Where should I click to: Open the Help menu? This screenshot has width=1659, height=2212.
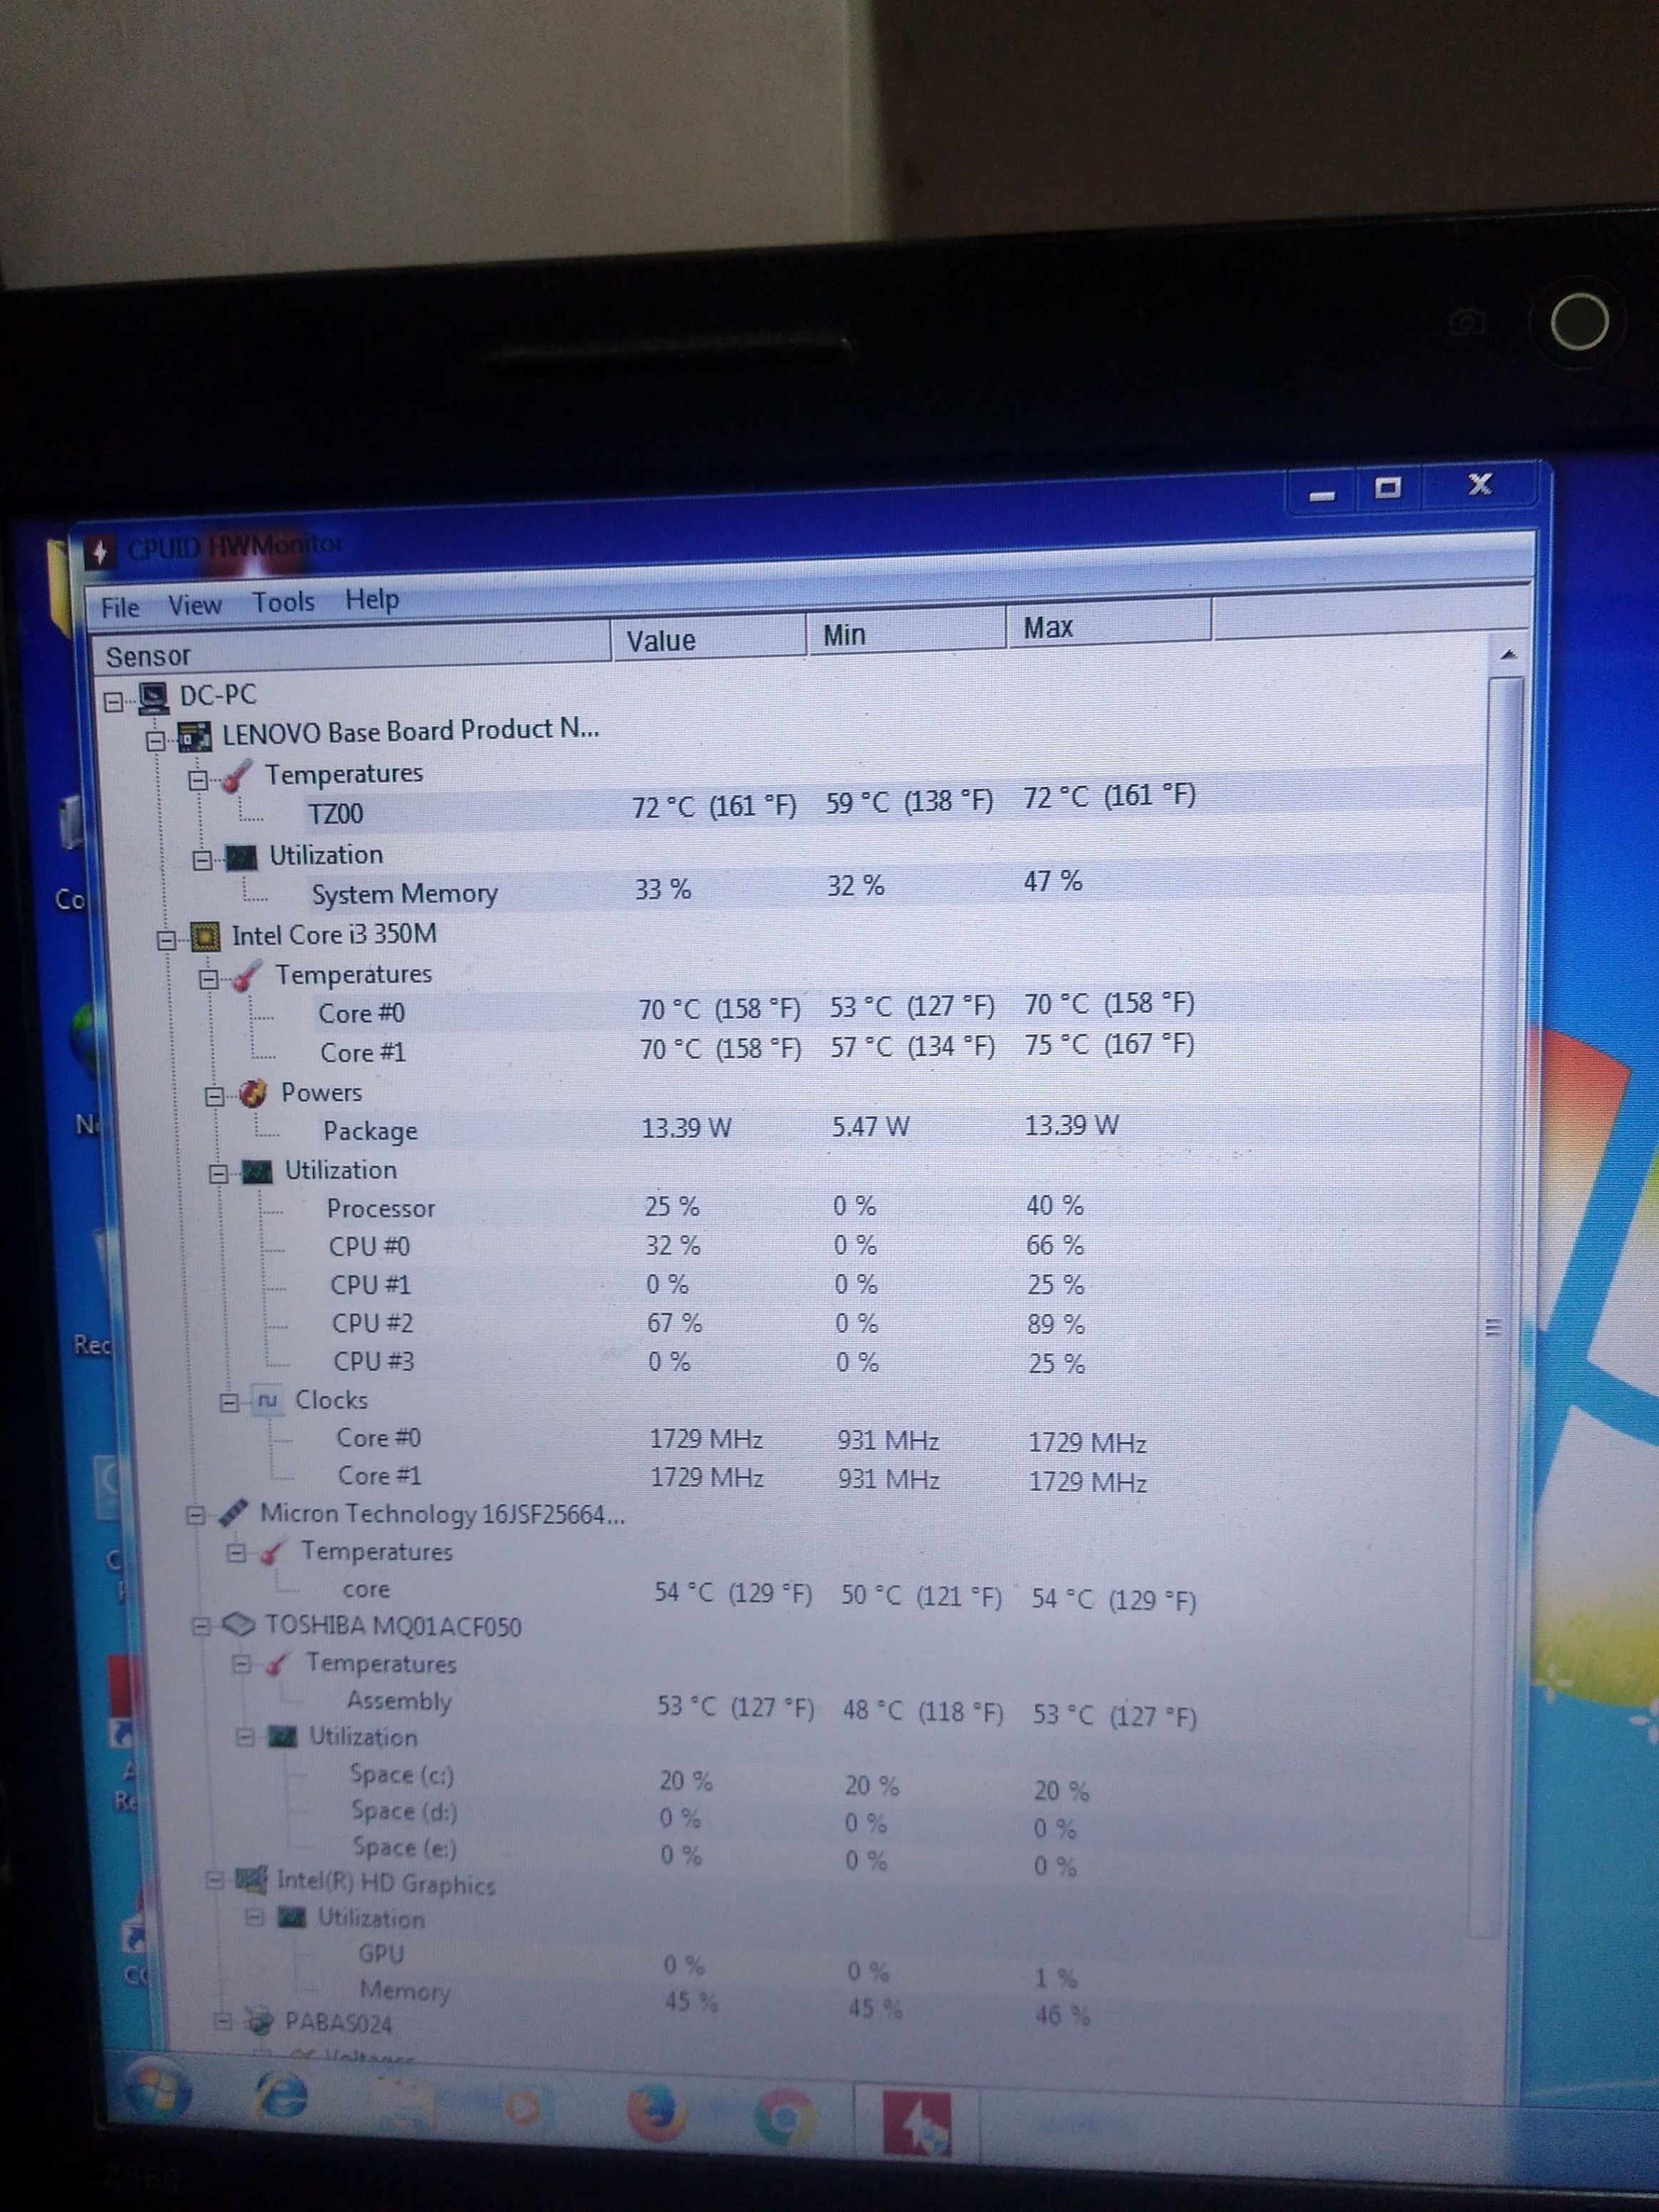coord(372,599)
